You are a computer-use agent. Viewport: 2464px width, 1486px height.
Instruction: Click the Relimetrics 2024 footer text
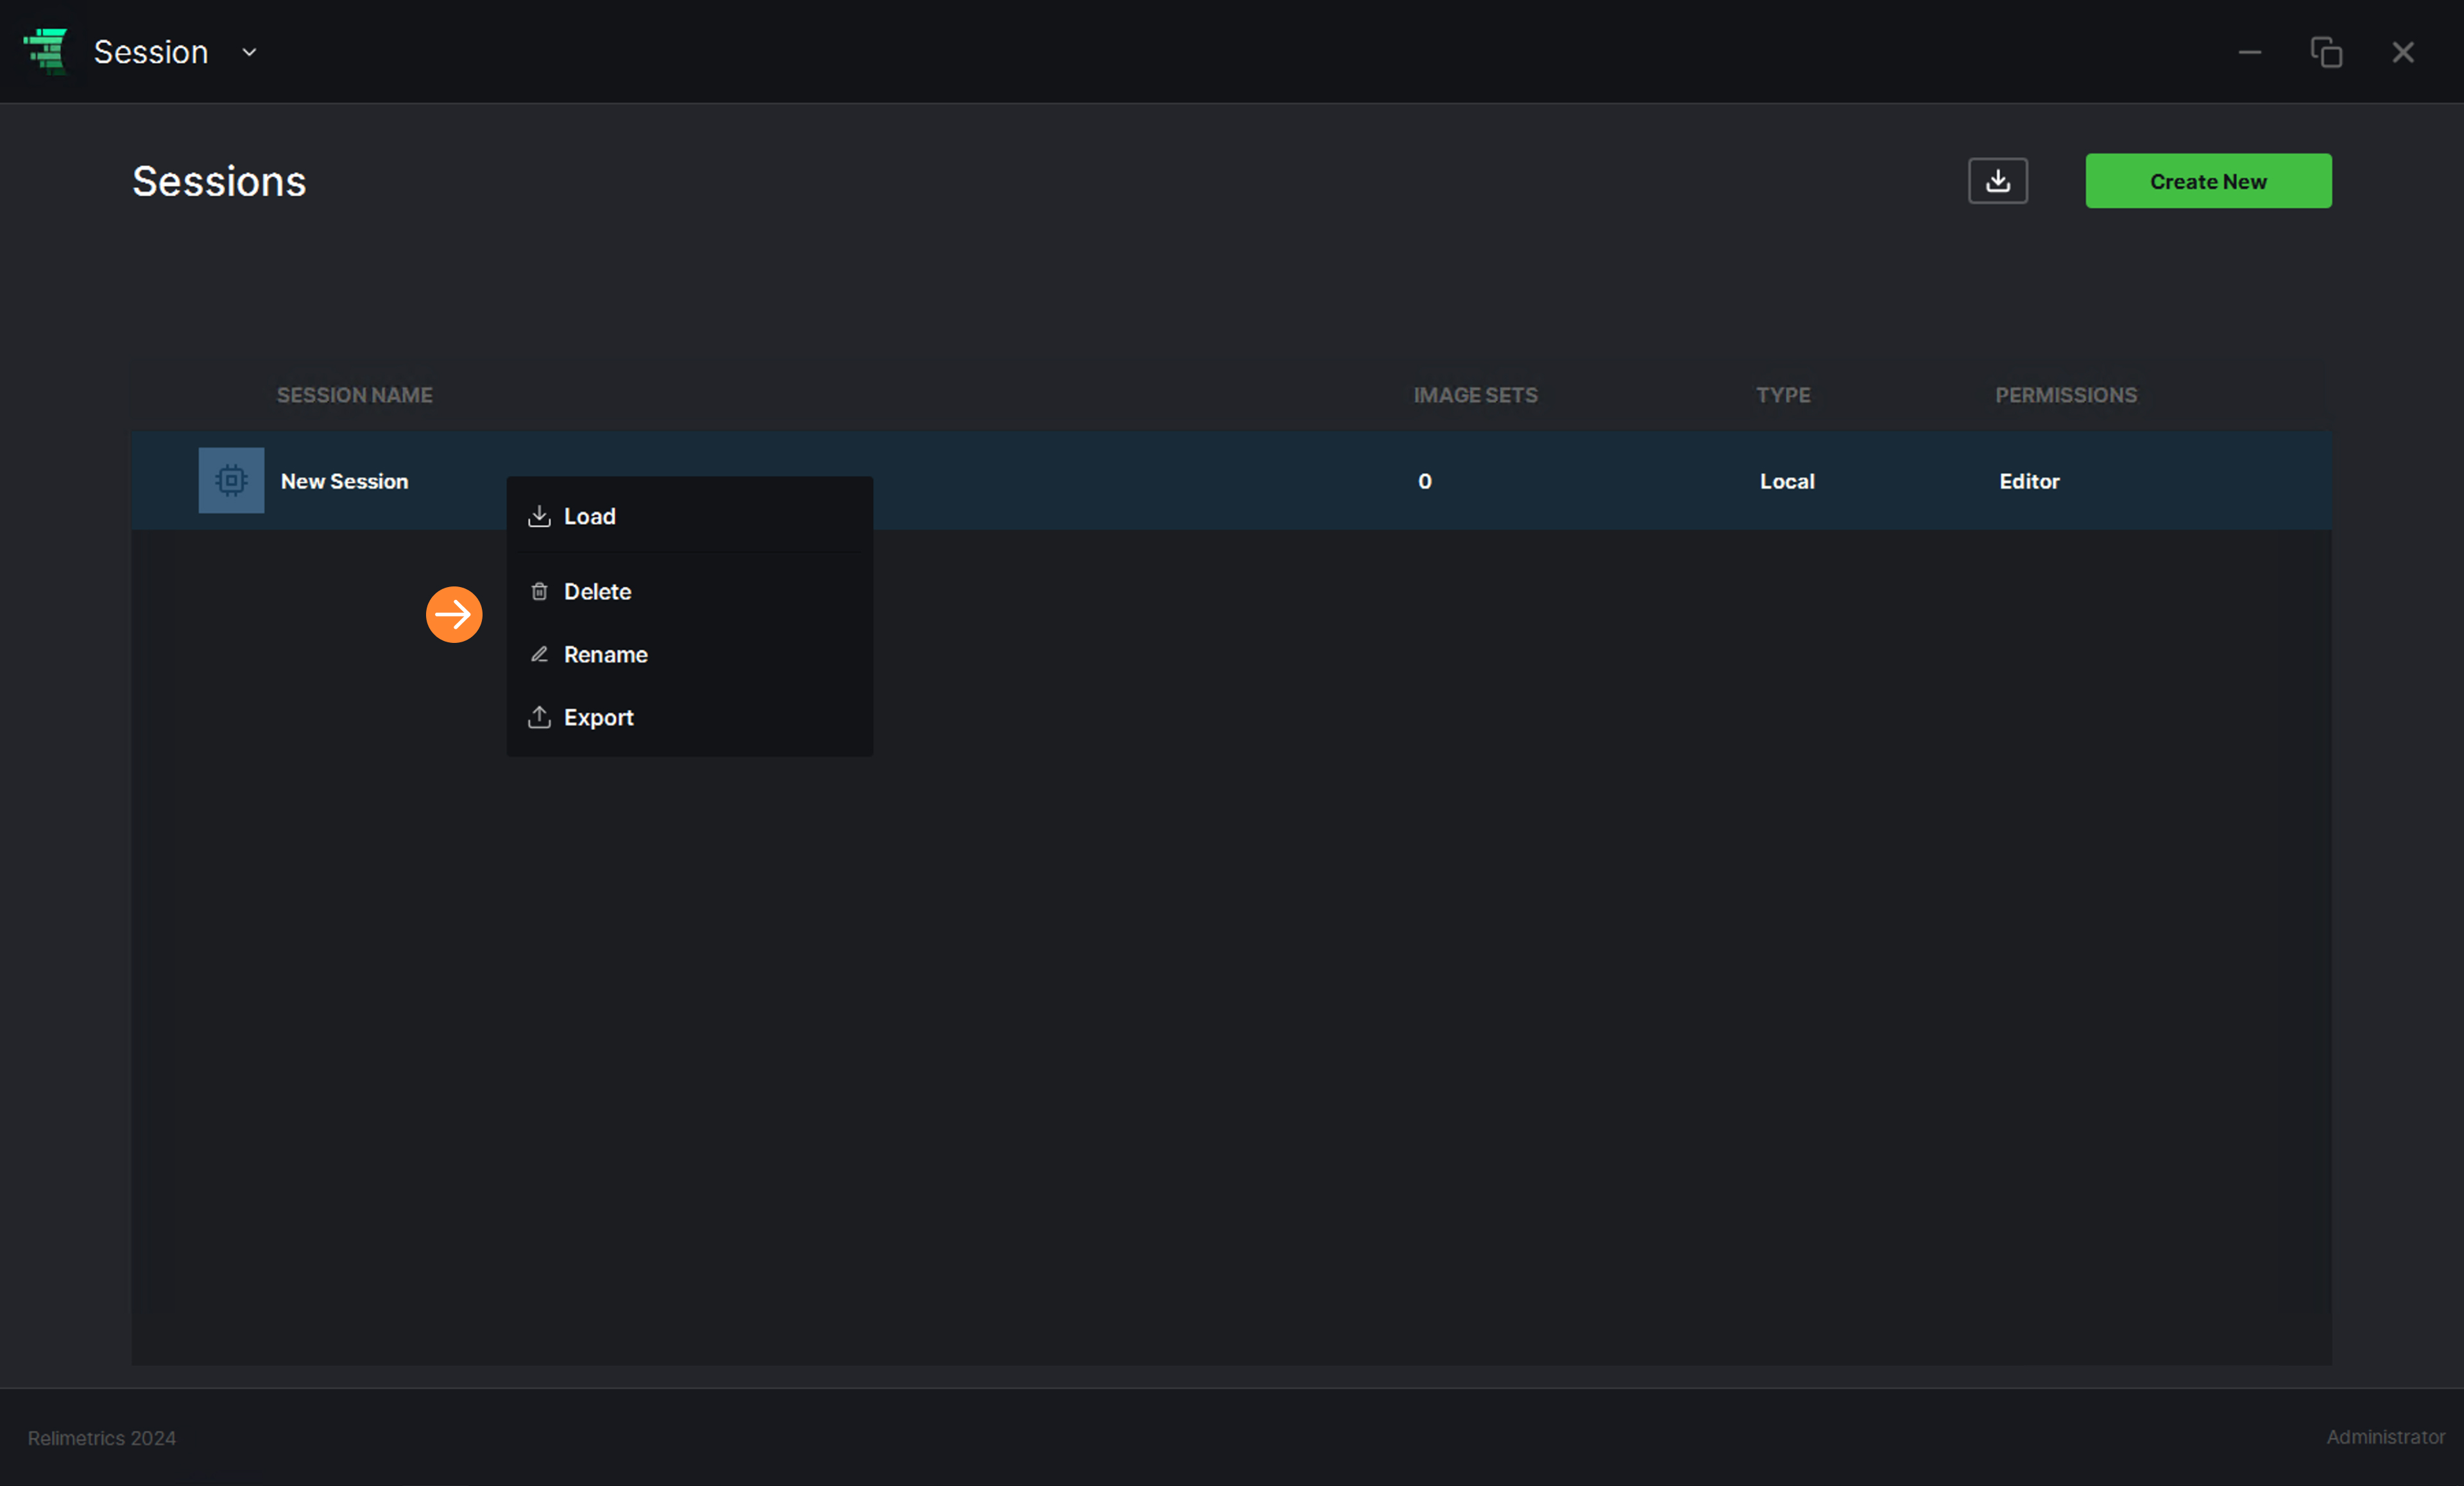coord(102,1438)
